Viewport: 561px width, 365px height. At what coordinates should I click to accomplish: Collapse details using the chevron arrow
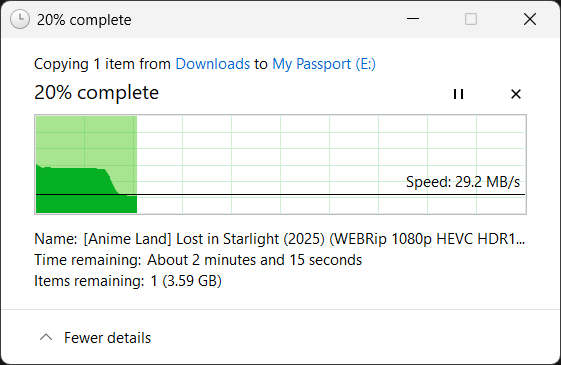coord(46,337)
